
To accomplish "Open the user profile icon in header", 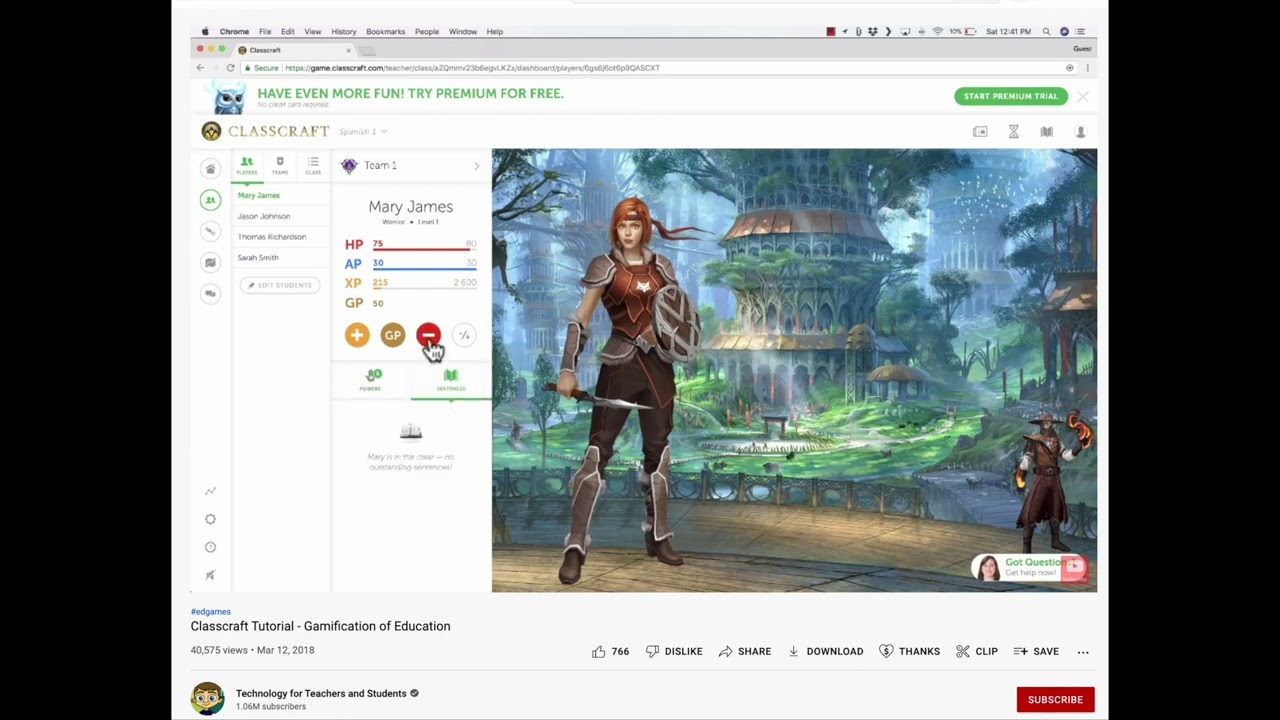I will click(1080, 131).
